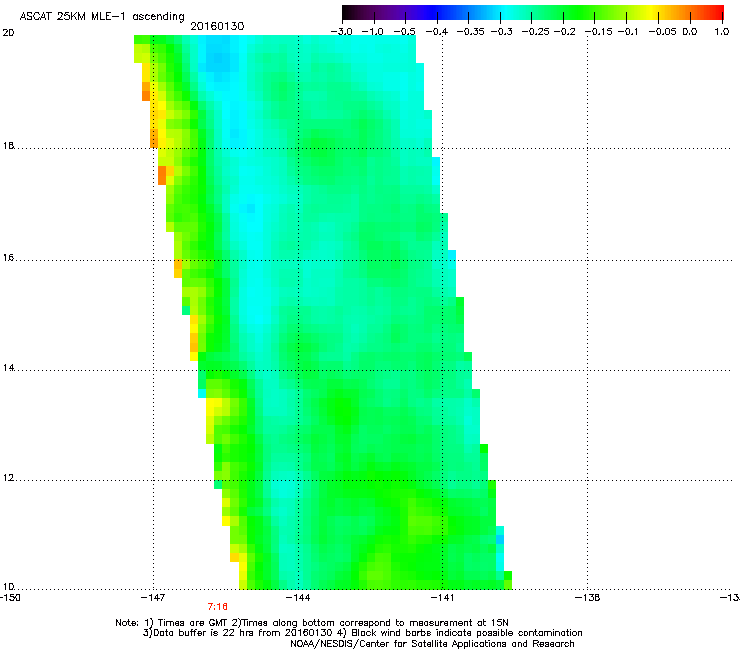Click the latitude axis label 20
The image size is (740, 650).
8,33
